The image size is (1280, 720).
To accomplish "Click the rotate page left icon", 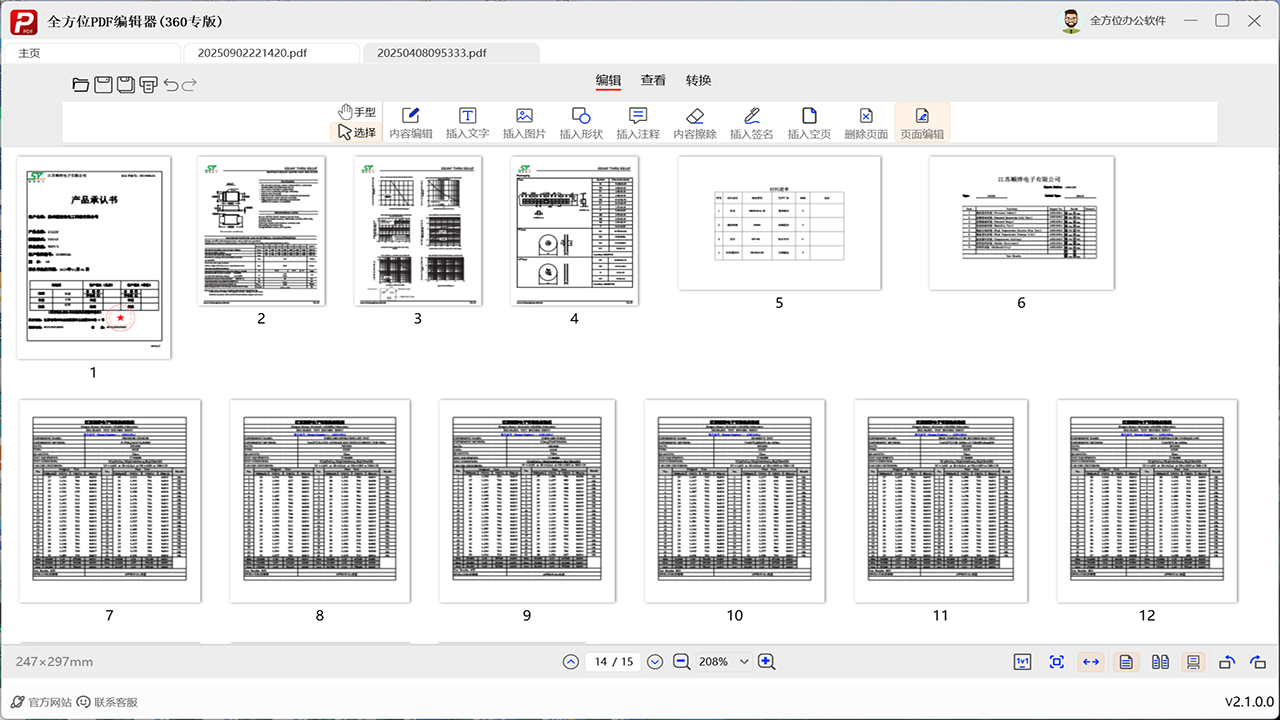I will [x=1229, y=661].
